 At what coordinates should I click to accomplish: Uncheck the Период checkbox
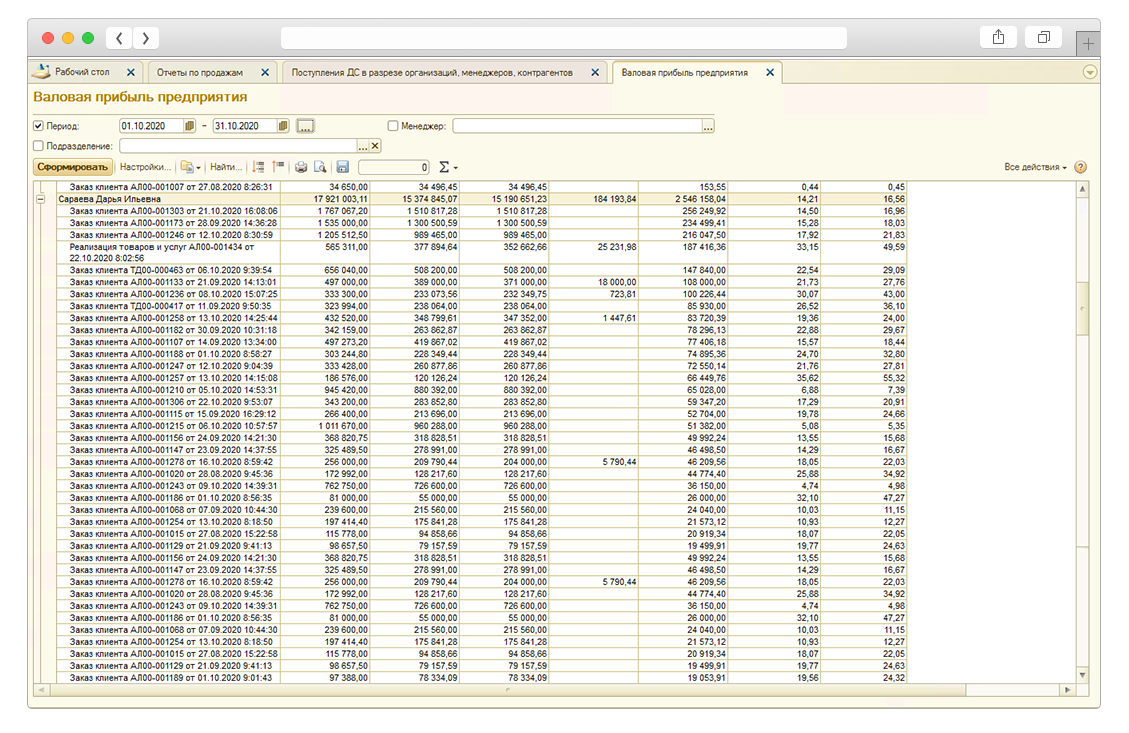[39, 126]
